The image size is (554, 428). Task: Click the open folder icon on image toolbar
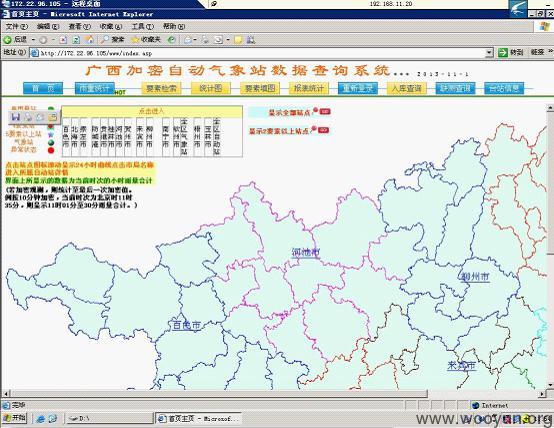coord(53,117)
